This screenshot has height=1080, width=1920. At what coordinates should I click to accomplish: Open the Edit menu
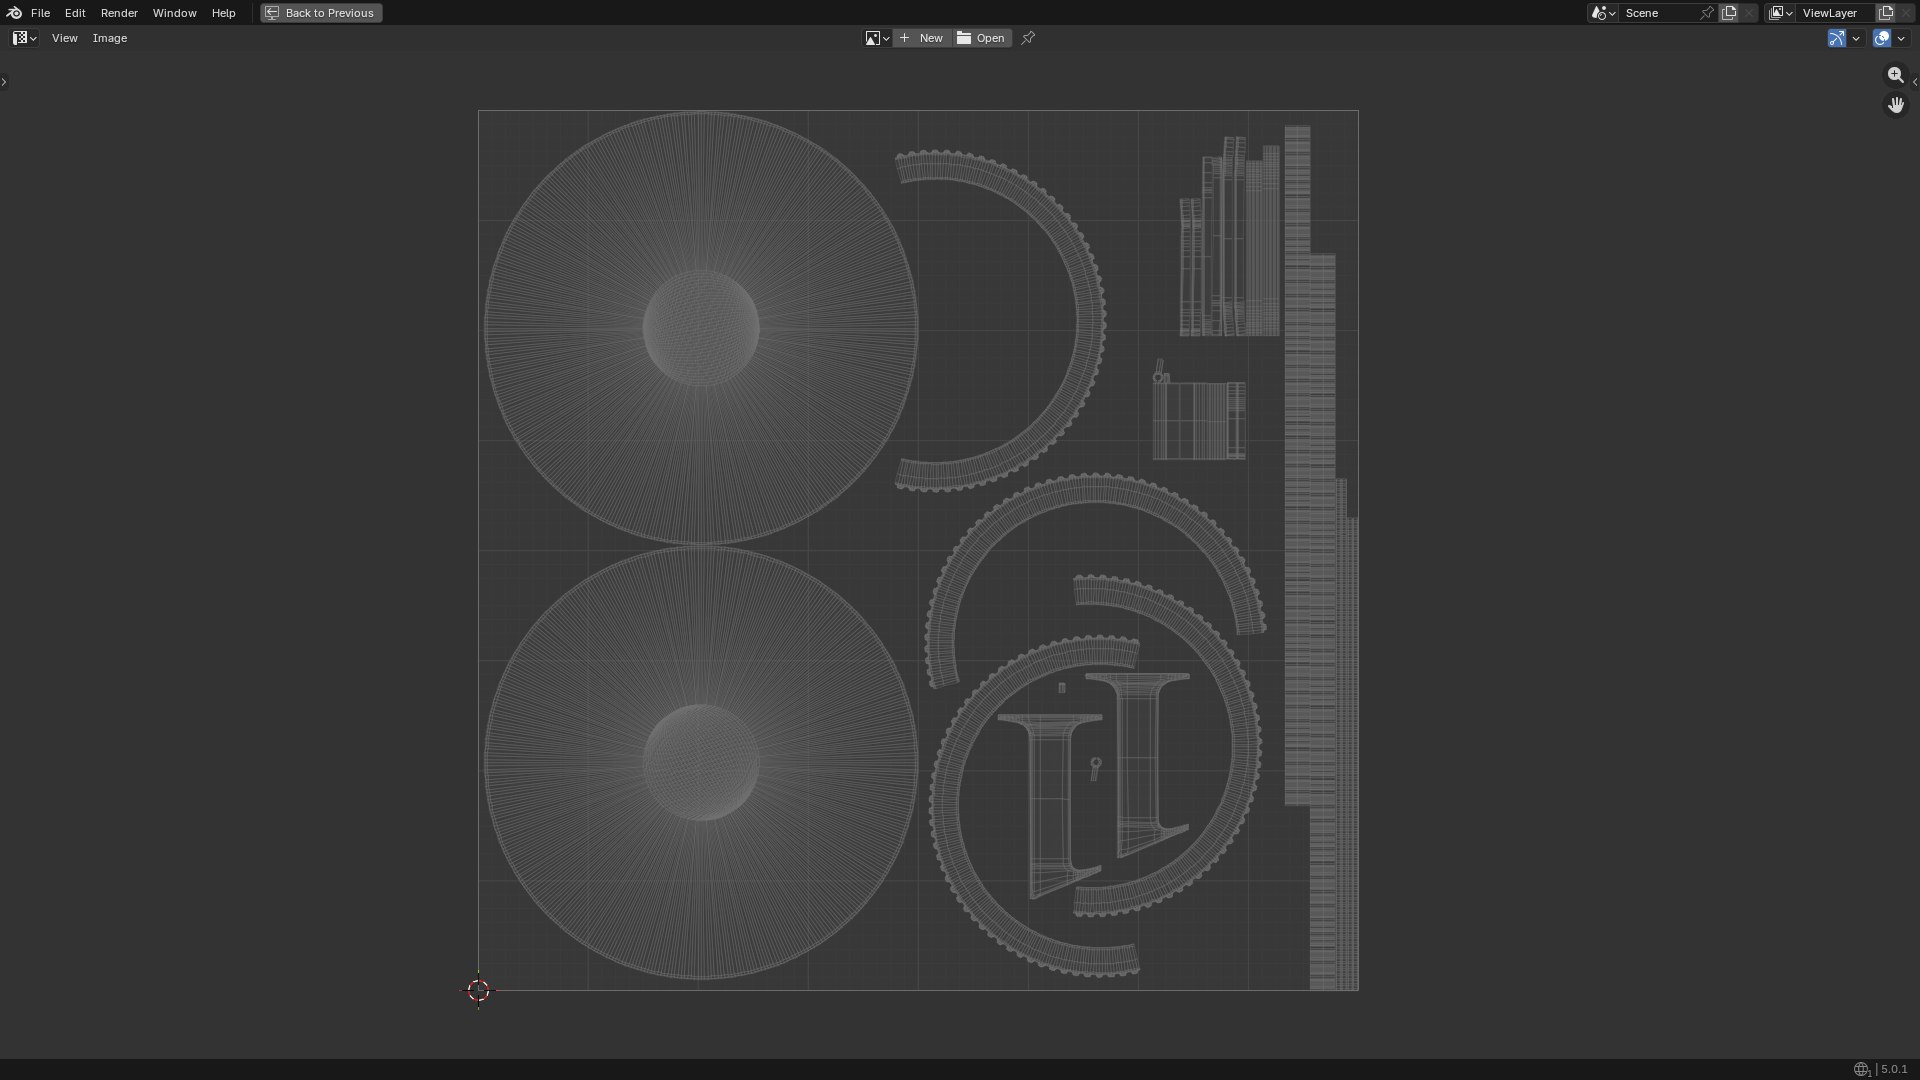coord(75,13)
